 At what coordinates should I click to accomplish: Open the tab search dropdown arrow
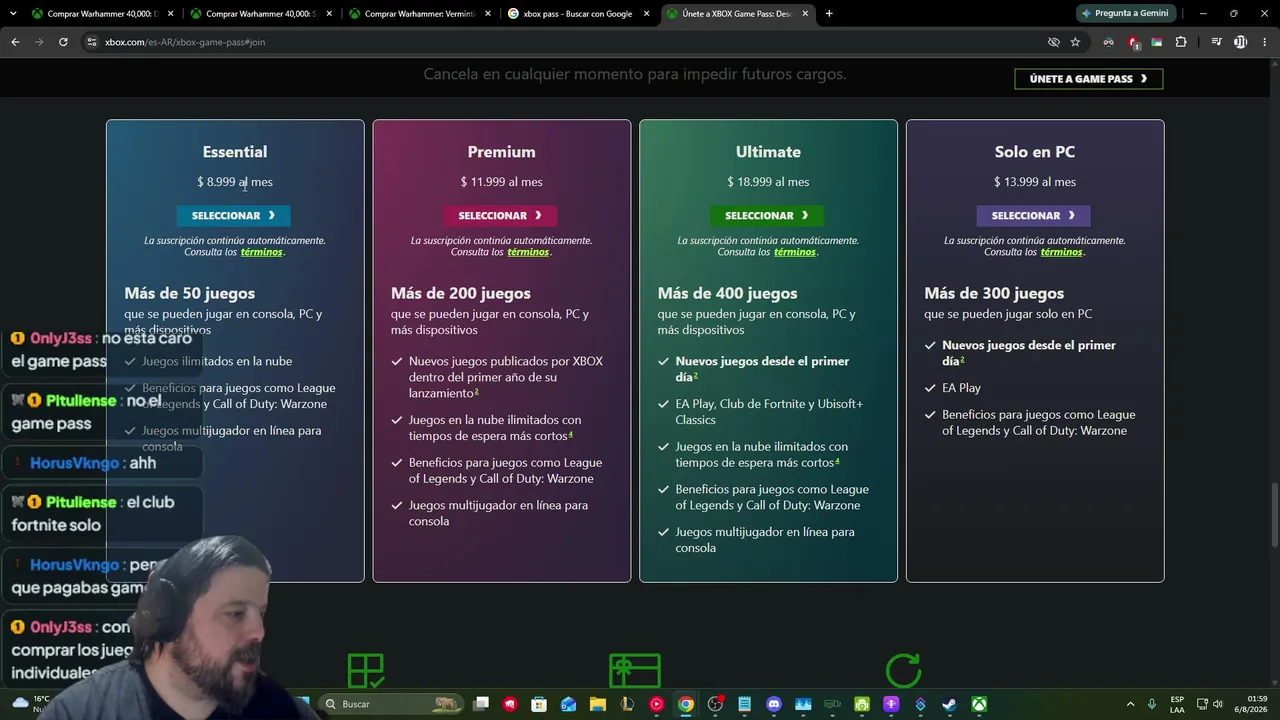coord(13,13)
